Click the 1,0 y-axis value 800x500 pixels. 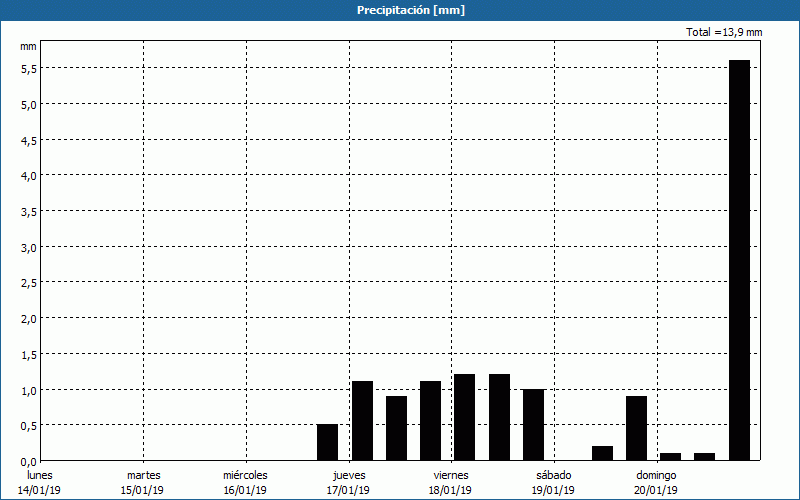(x=29, y=390)
